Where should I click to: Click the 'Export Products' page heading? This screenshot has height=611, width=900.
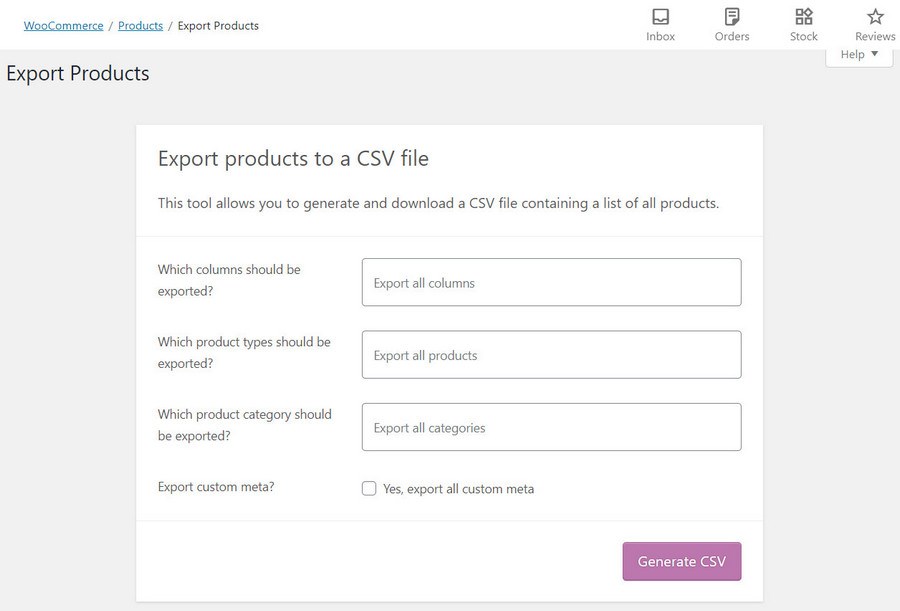[x=78, y=74]
